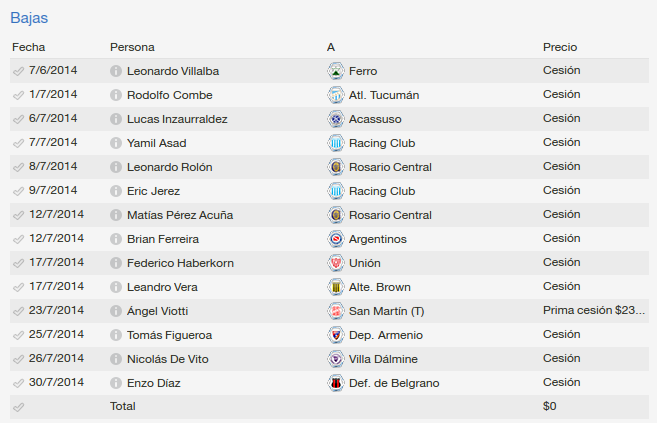The width and height of the screenshot is (657, 423).
Task: Click the Unión team badge
Action: [x=336, y=263]
